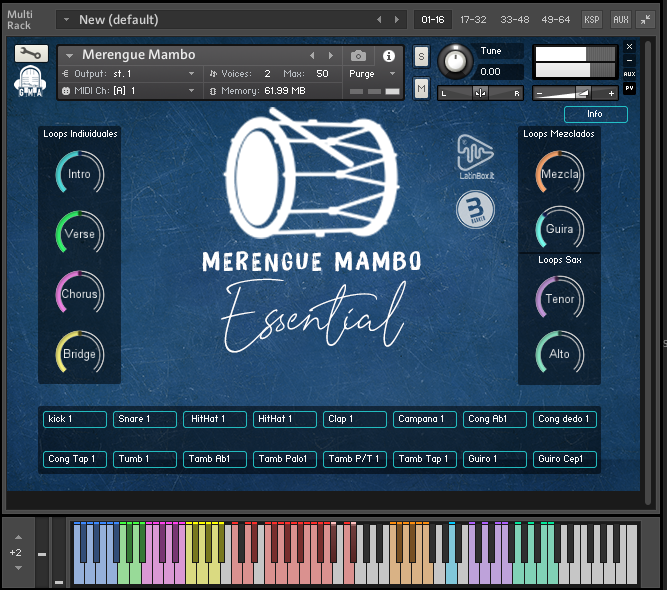This screenshot has height=590, width=667.
Task: Select the 49-64 rack page tab
Action: coord(556,20)
